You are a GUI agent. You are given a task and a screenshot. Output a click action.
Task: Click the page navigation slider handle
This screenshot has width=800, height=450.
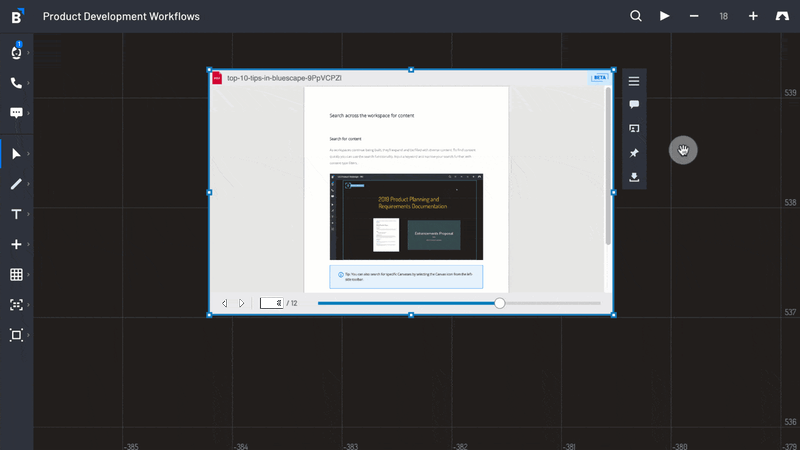[x=499, y=303]
